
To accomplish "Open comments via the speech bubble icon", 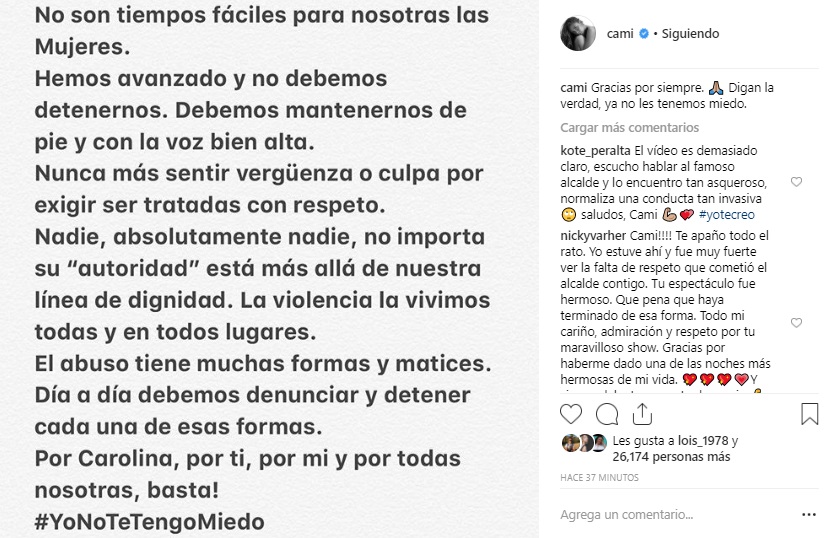I will click(606, 414).
